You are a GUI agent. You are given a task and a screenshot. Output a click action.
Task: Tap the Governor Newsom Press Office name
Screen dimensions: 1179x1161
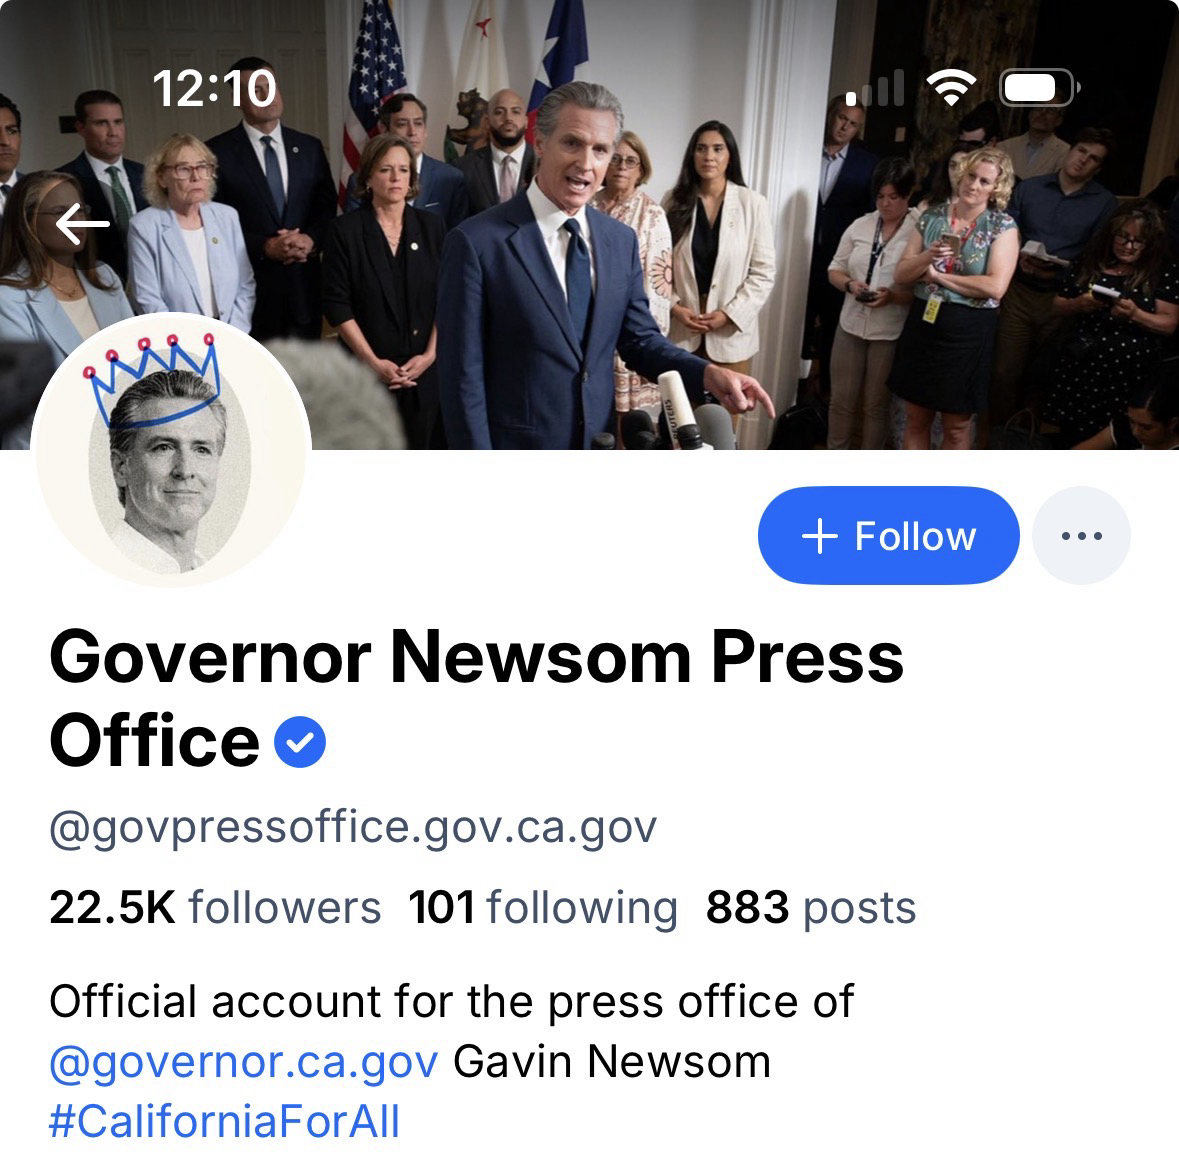click(476, 699)
